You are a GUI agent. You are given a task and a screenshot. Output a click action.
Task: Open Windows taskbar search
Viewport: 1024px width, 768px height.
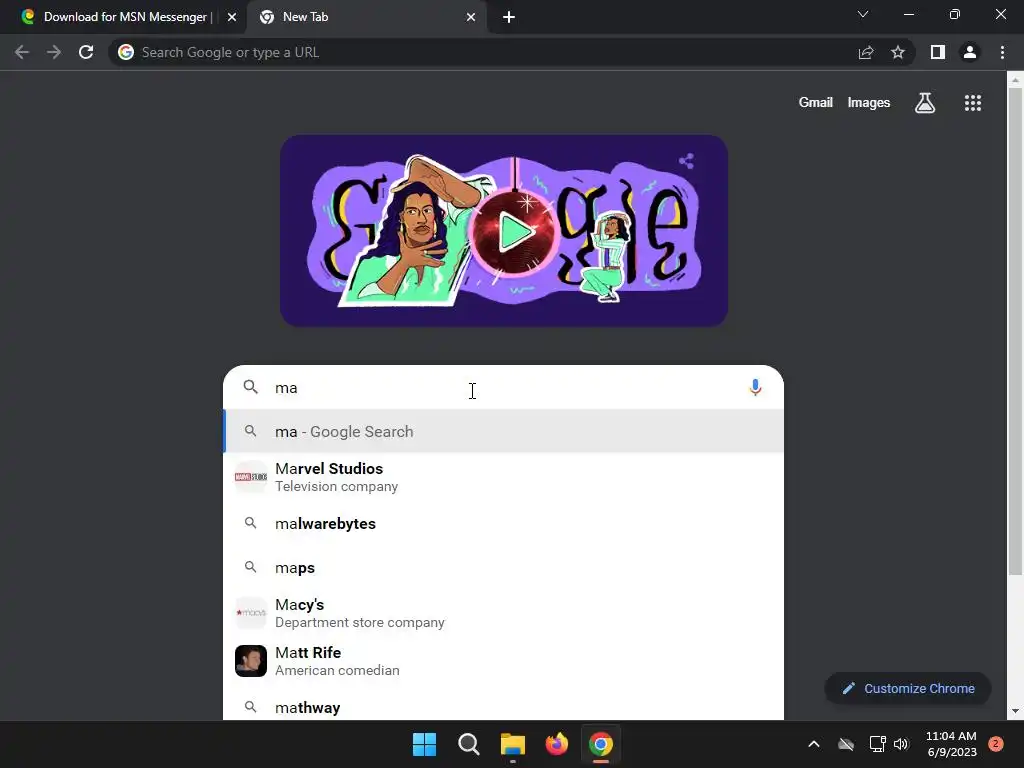[468, 744]
